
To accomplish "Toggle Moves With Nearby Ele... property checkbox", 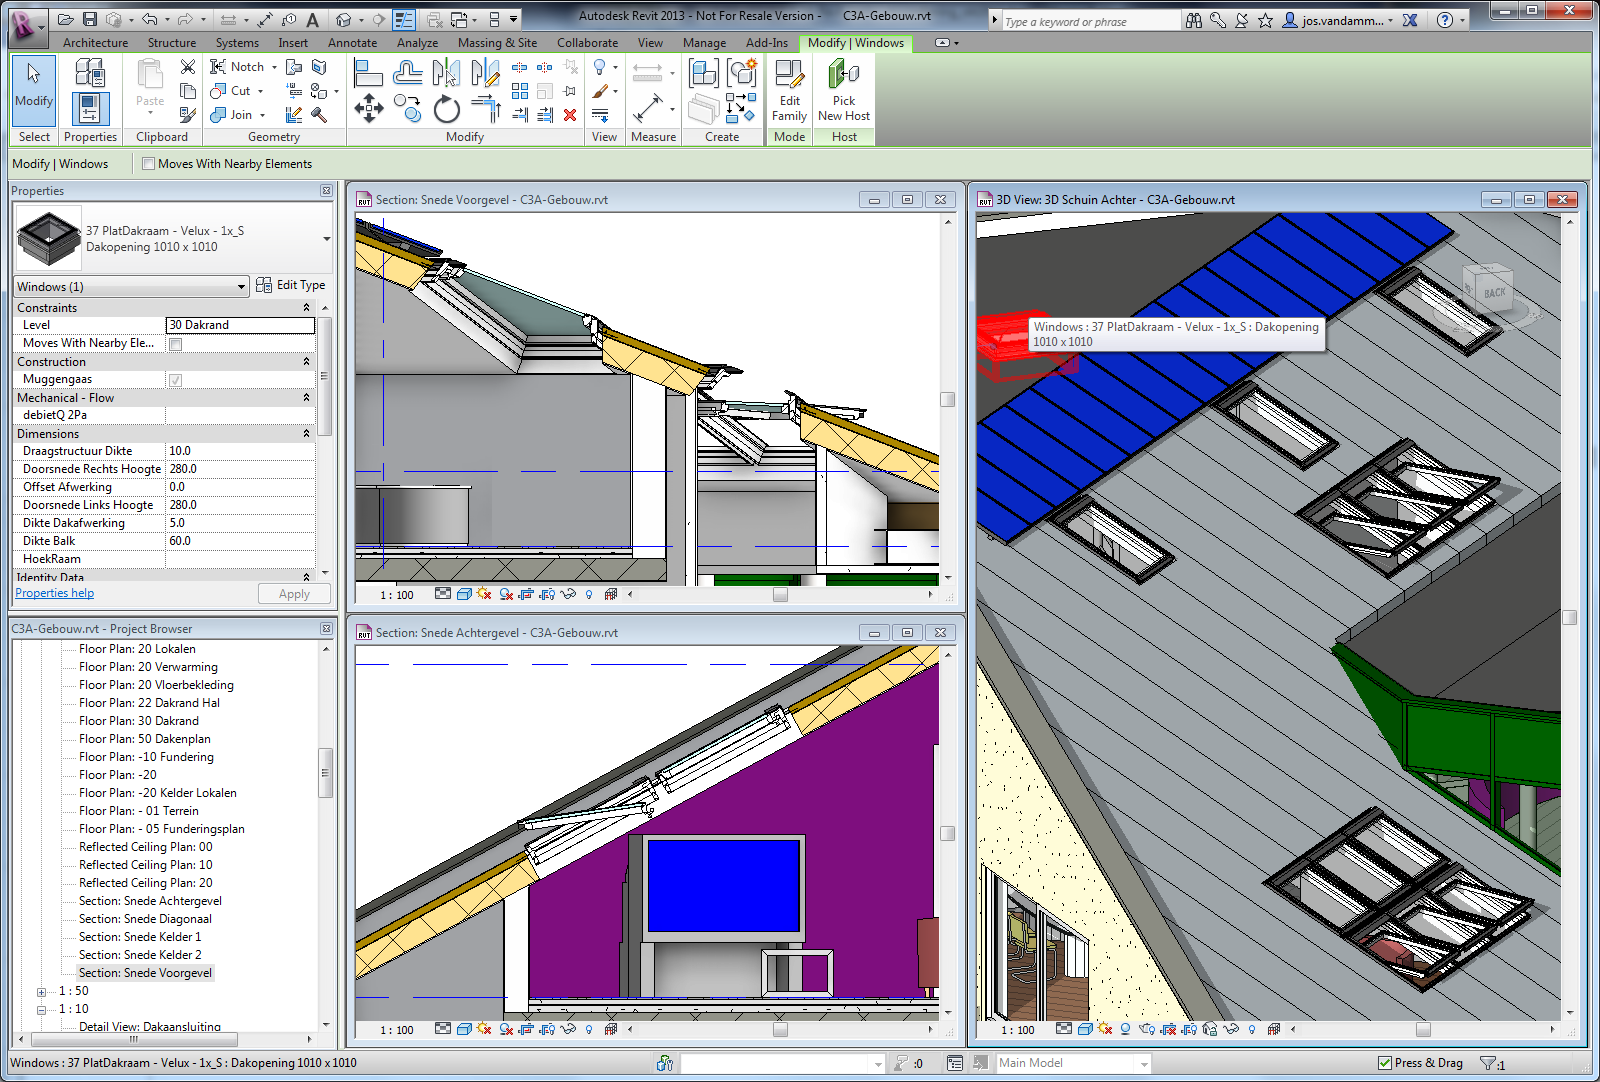I will pyautogui.click(x=176, y=344).
